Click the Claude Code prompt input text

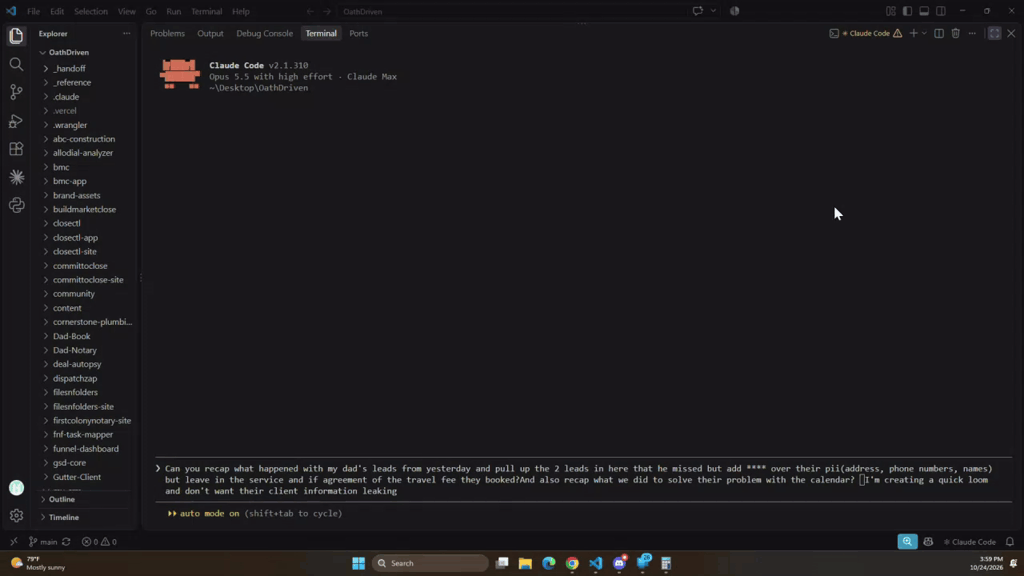click(x=578, y=479)
